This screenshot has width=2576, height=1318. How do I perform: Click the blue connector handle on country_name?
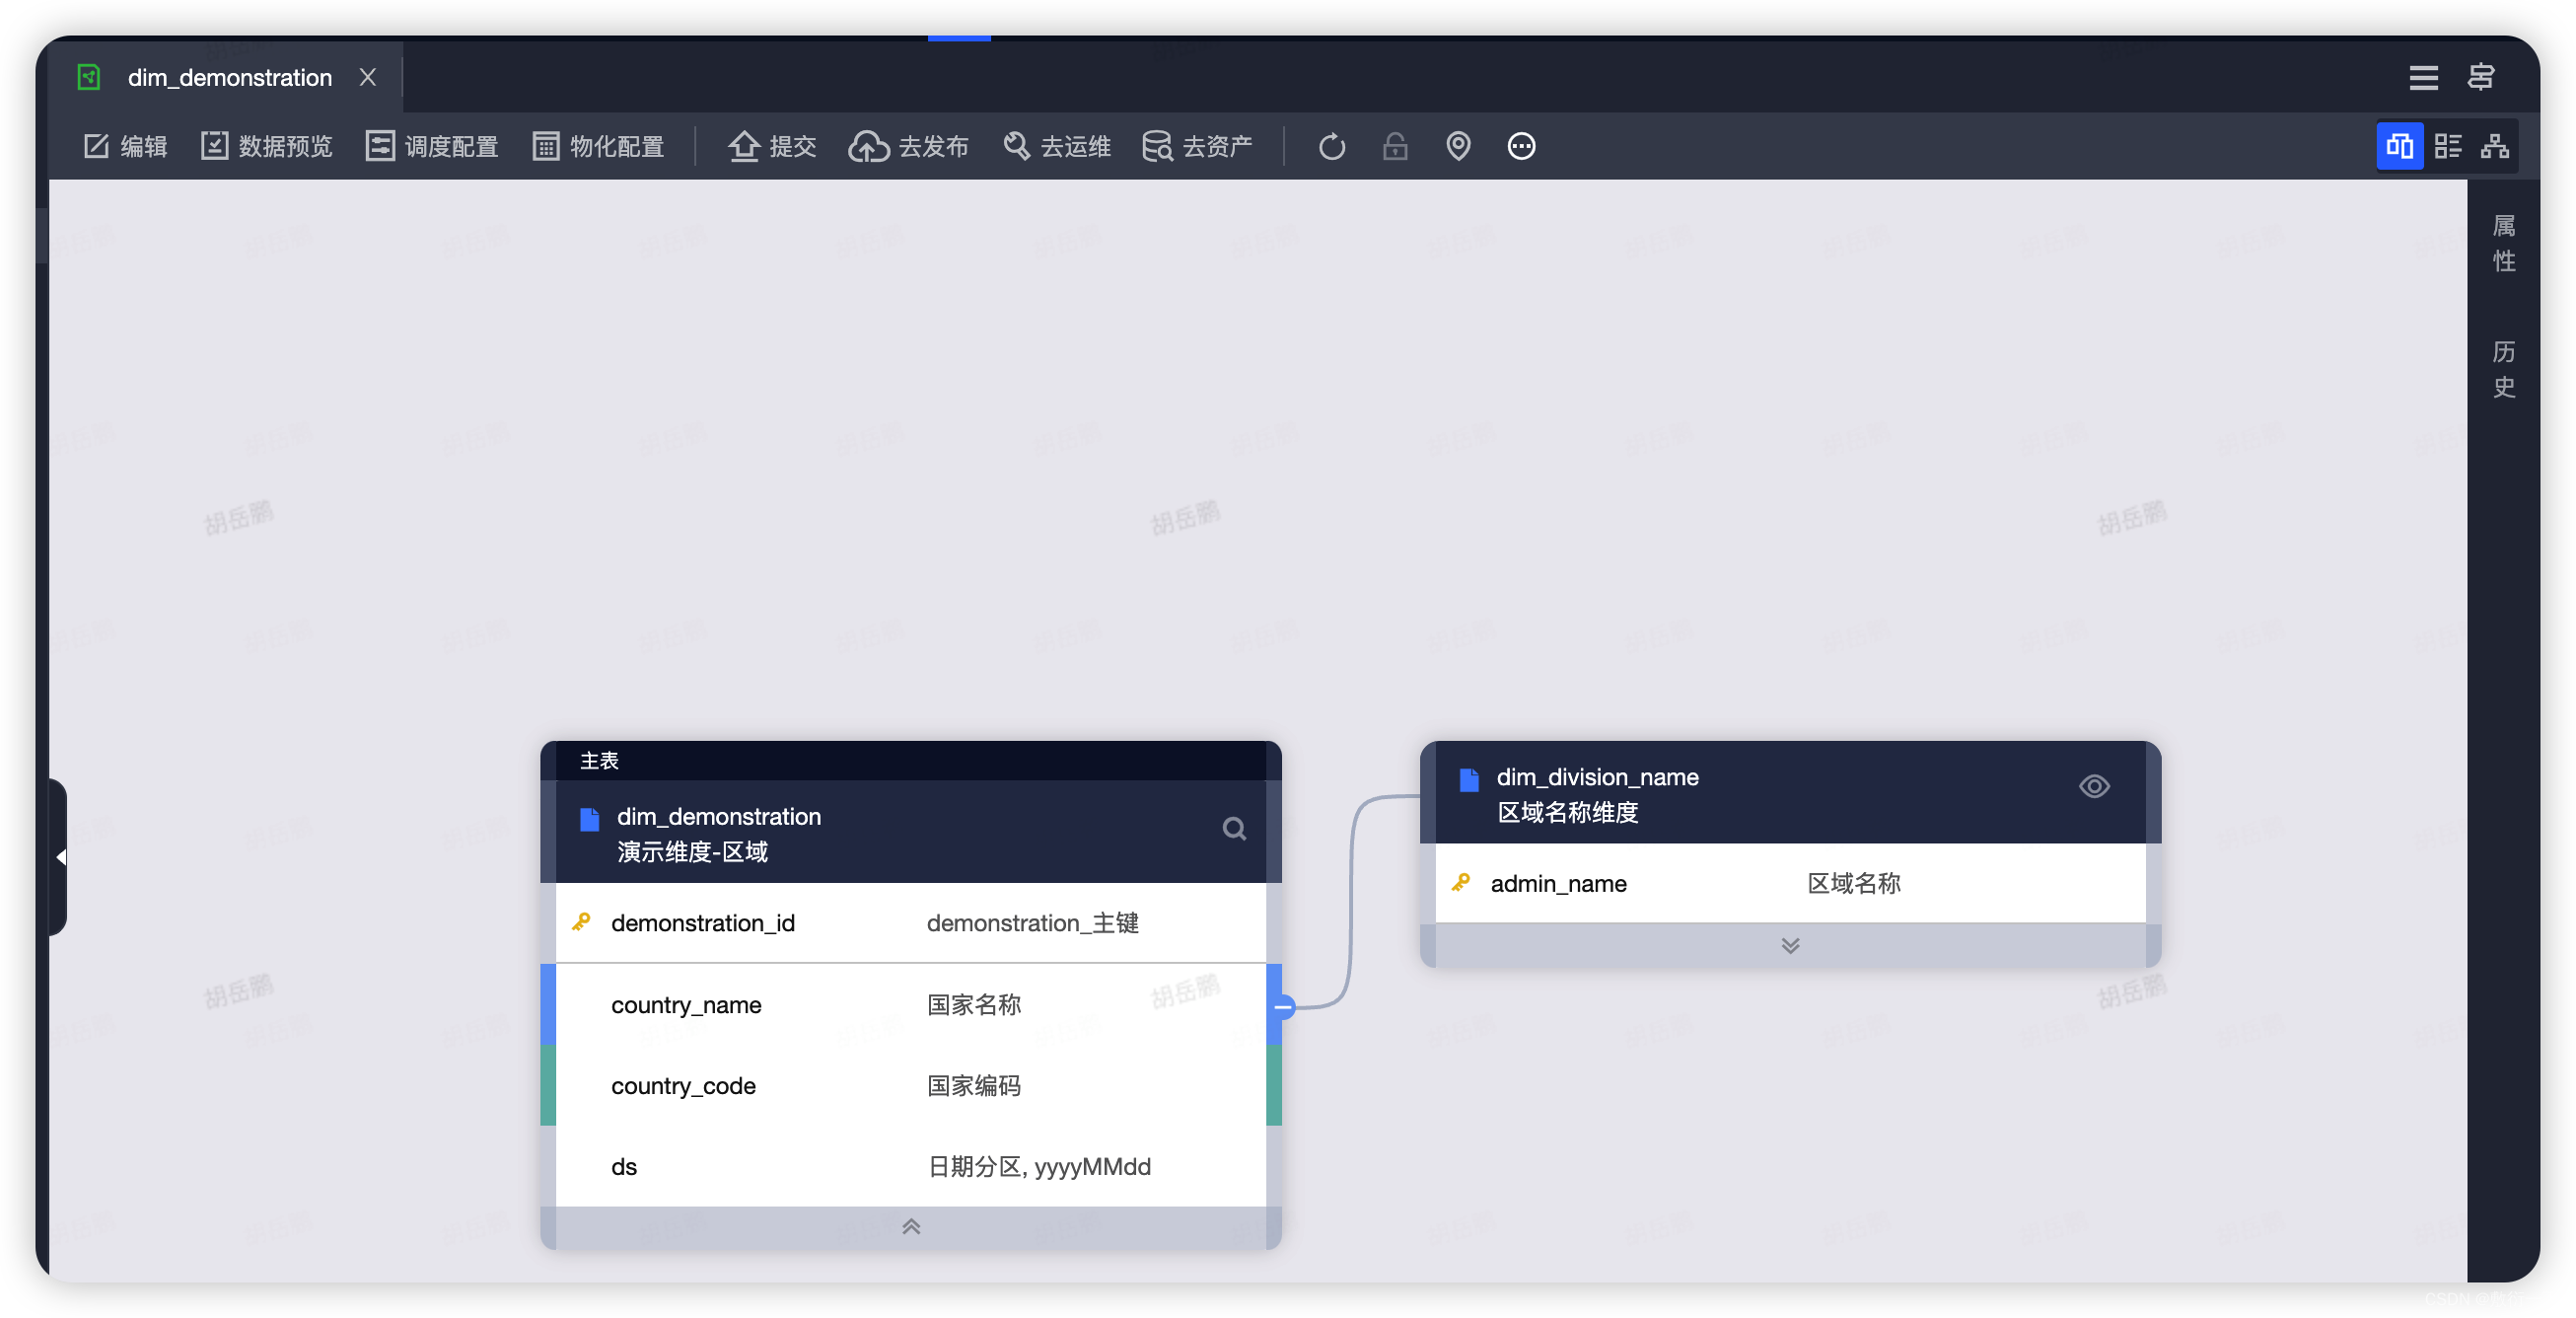[x=1283, y=1007]
